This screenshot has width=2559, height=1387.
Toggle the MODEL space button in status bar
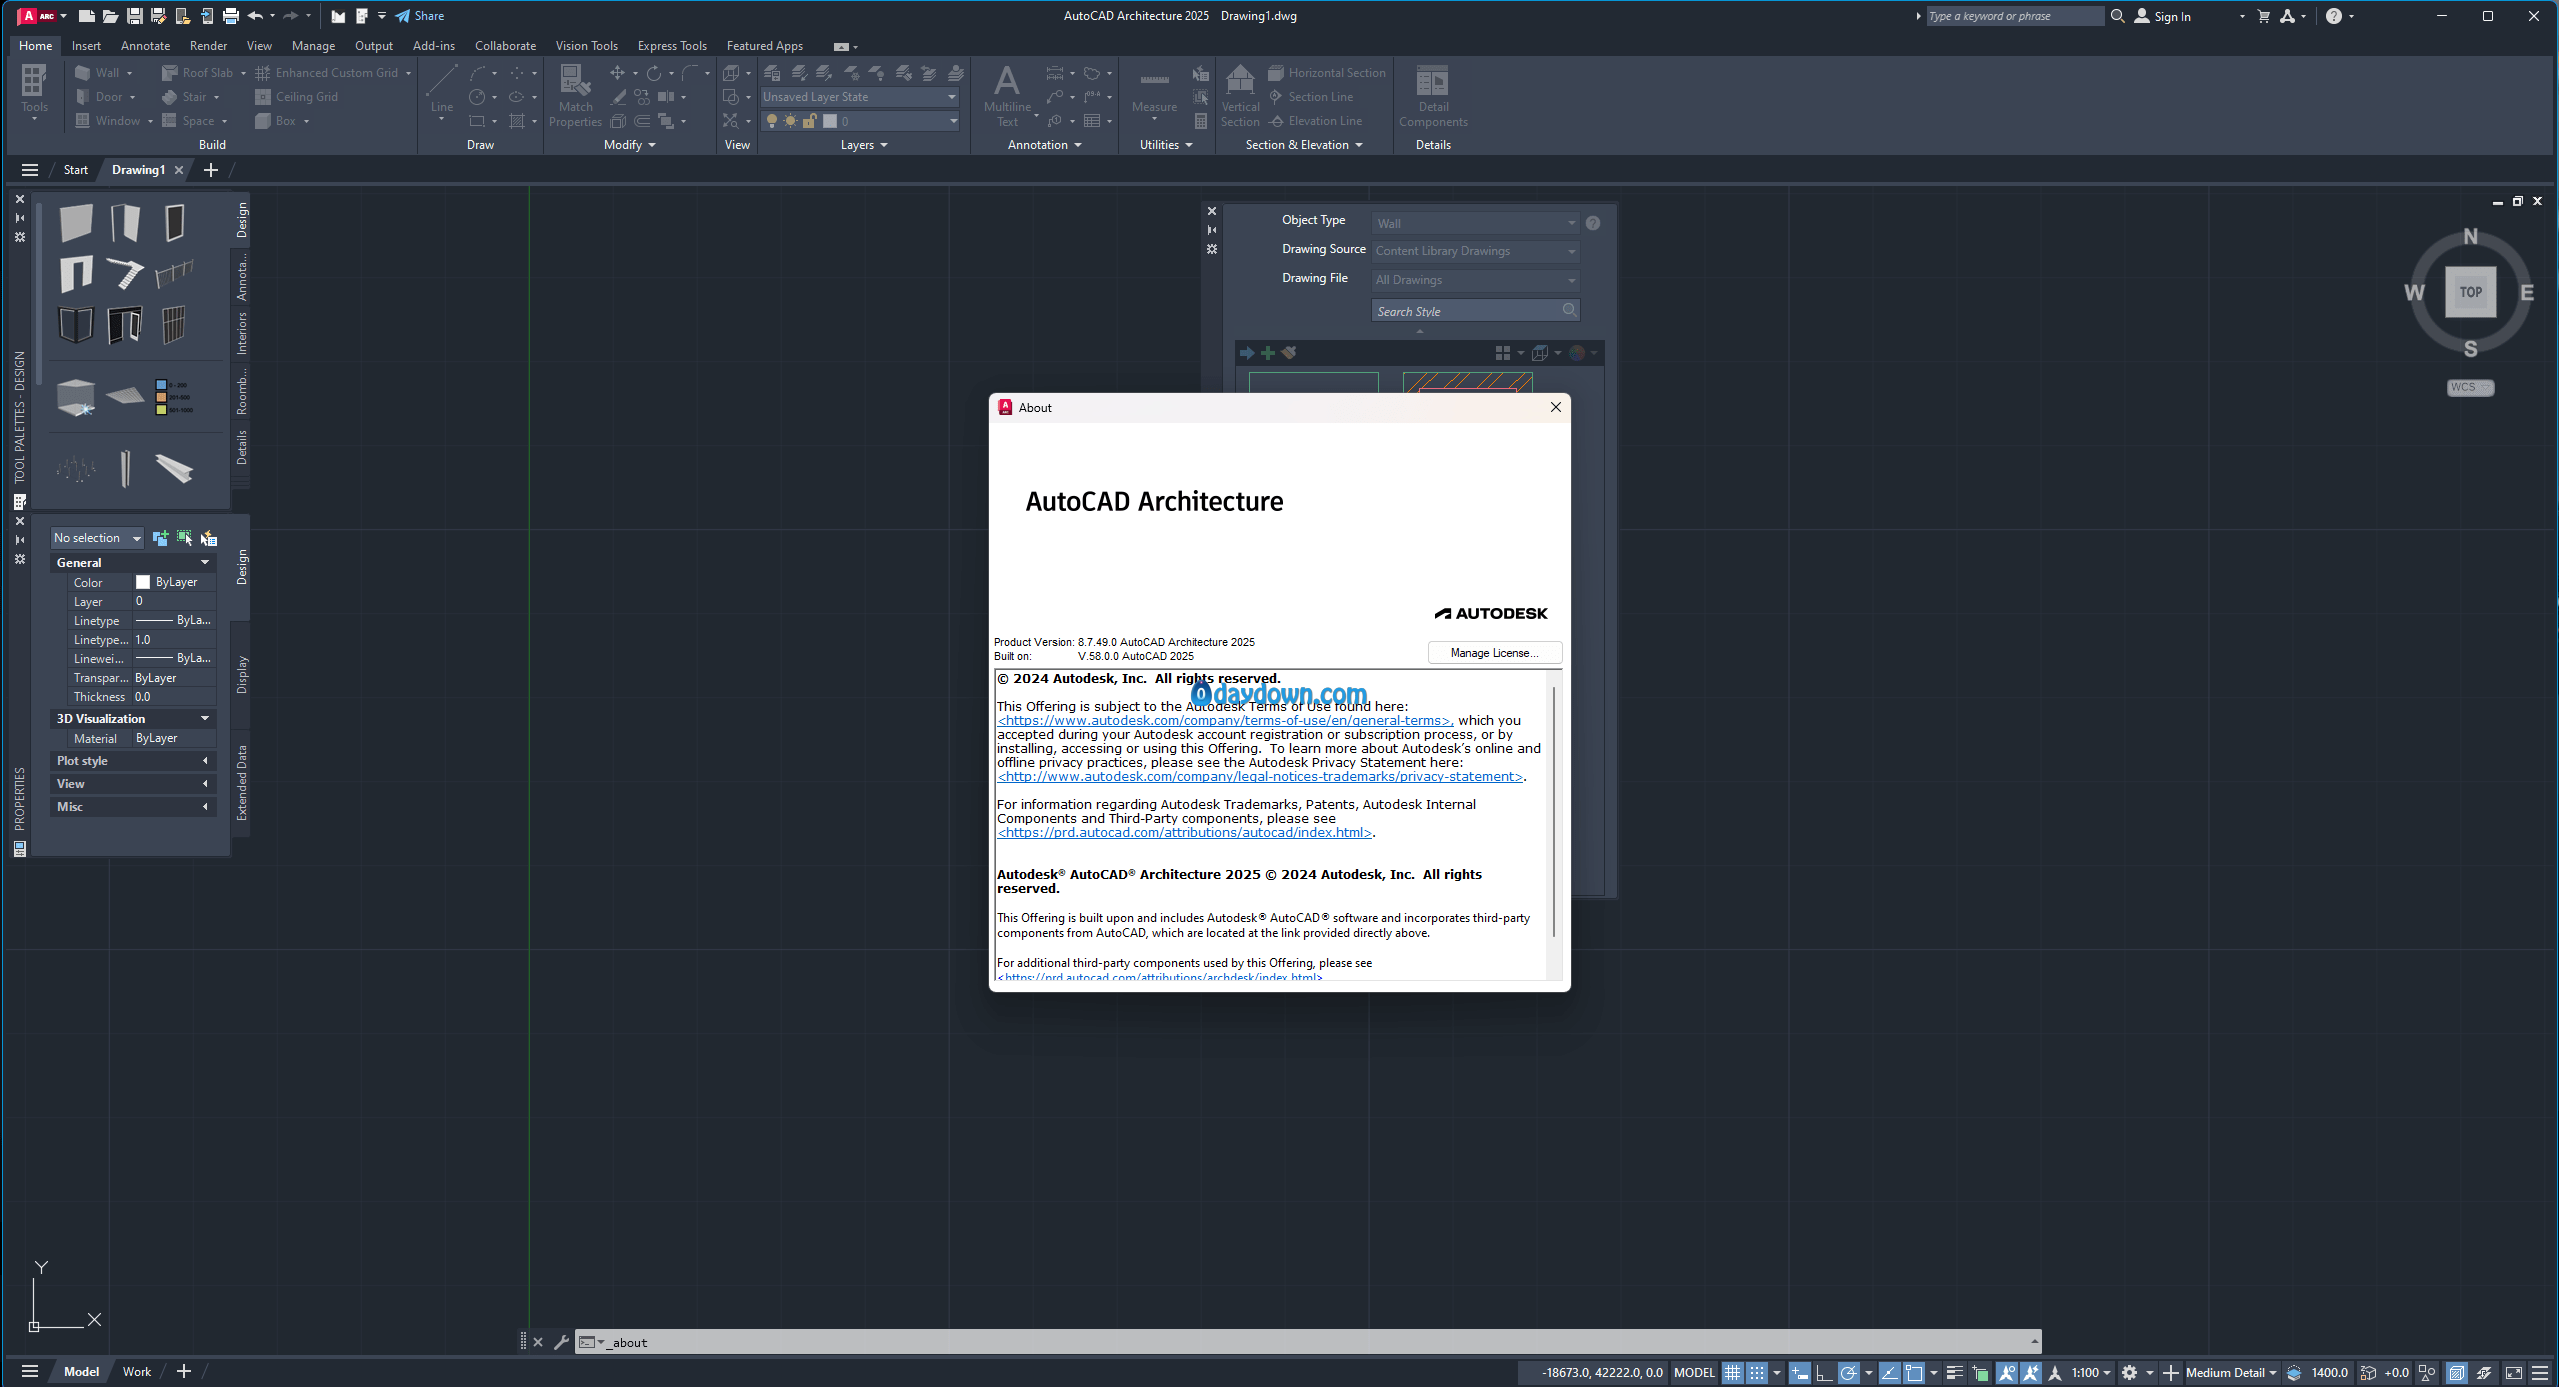coord(1694,1372)
